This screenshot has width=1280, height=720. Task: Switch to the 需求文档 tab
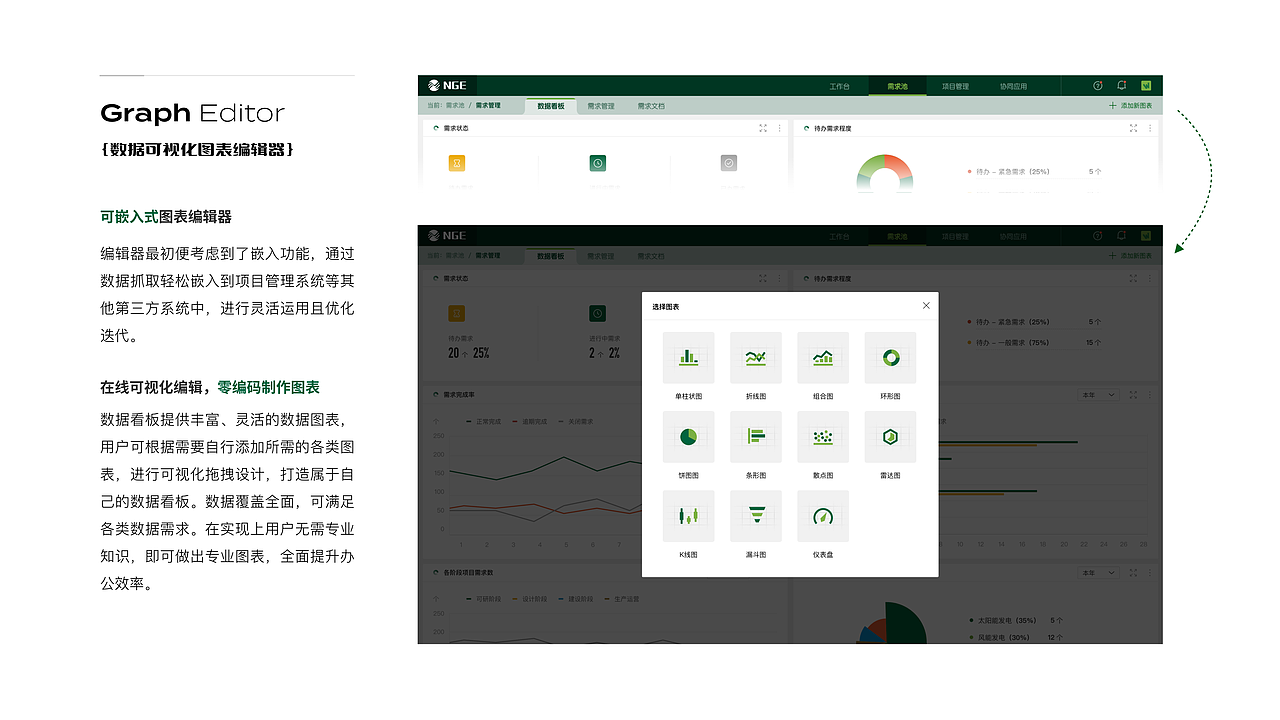[652, 255]
